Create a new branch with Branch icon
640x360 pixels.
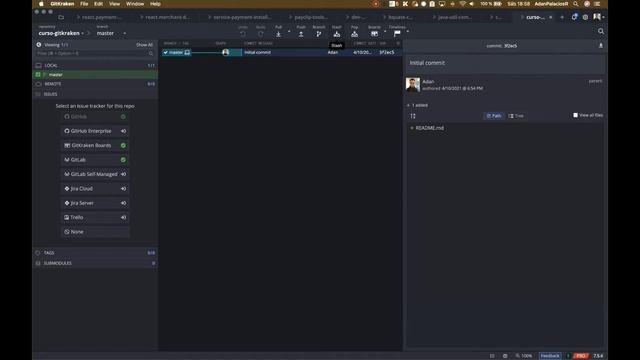(319, 34)
